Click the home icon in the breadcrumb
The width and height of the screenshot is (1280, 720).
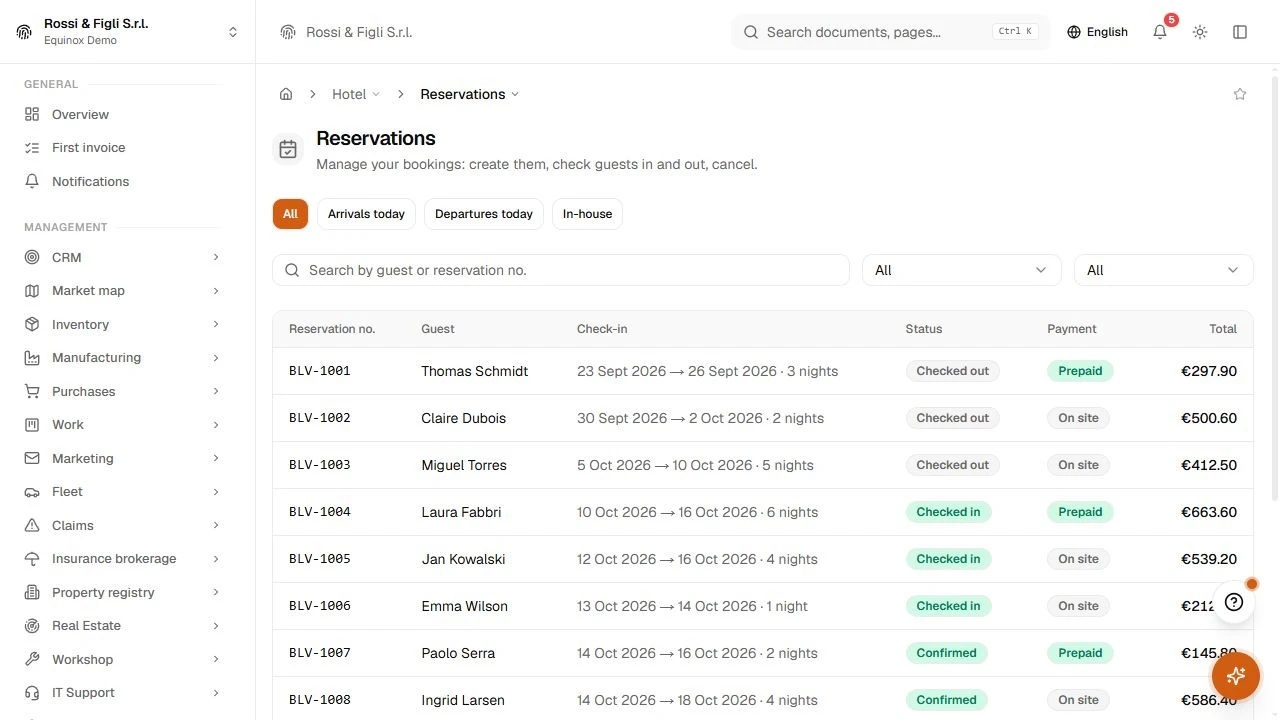pos(286,94)
